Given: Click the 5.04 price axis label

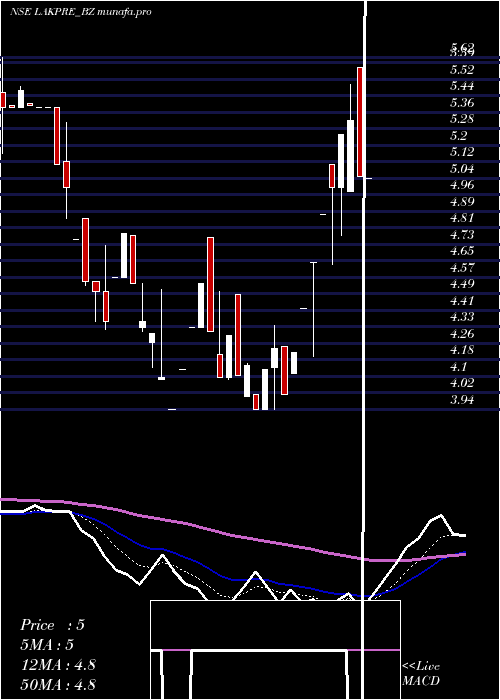Looking at the screenshot, I should coord(462,168).
